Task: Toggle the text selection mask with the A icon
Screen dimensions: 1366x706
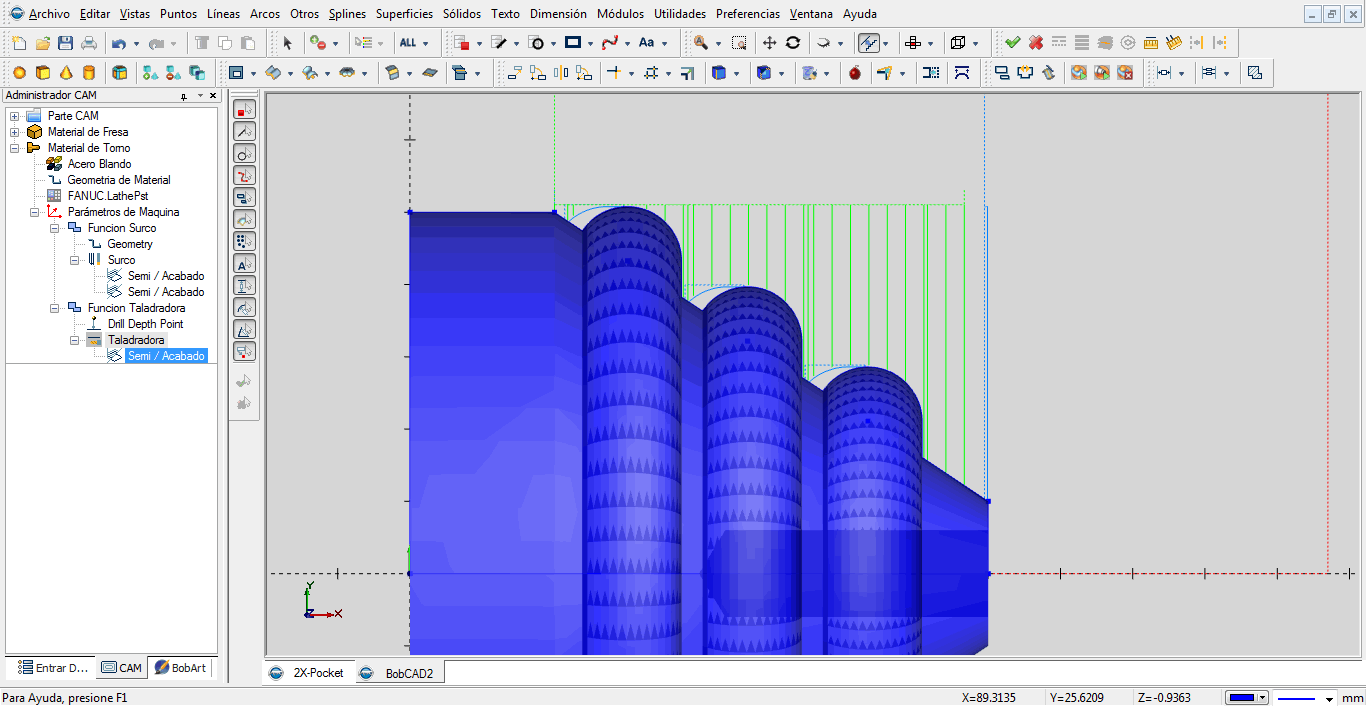Action: click(243, 263)
